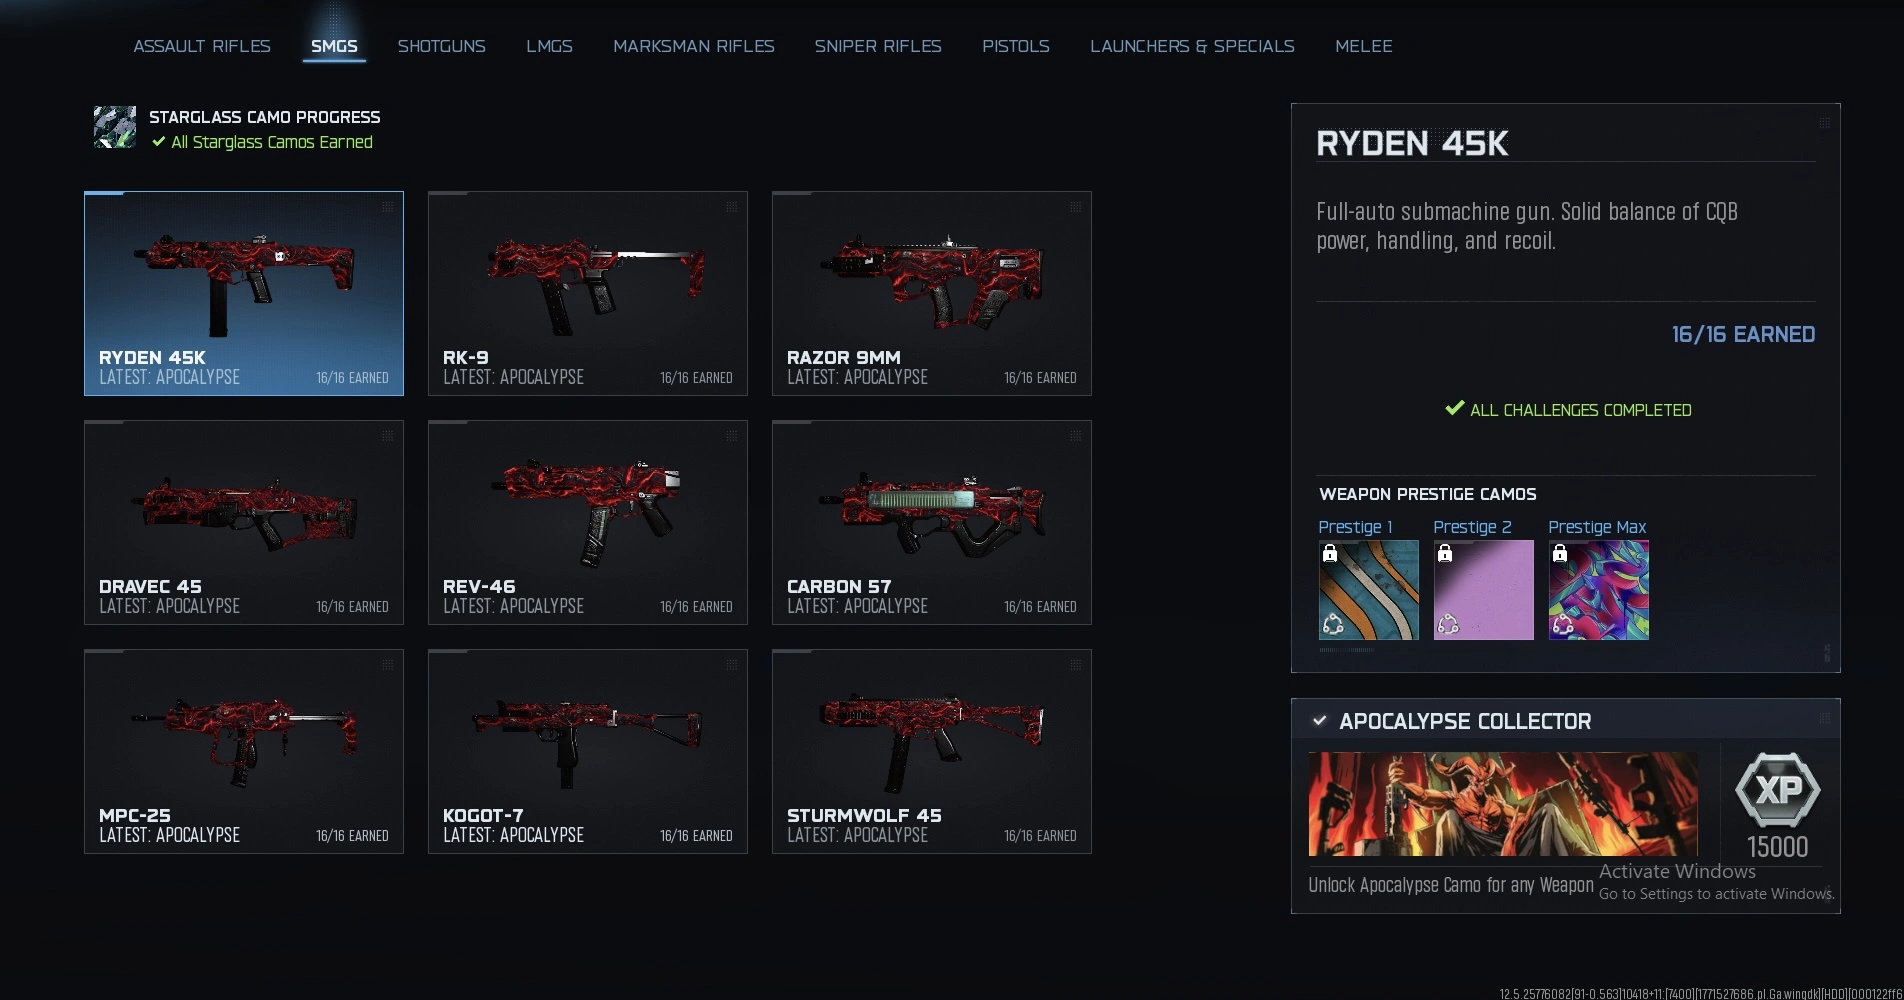
Task: Click the lock icon on Prestige 2 camo
Action: [x=1445, y=553]
